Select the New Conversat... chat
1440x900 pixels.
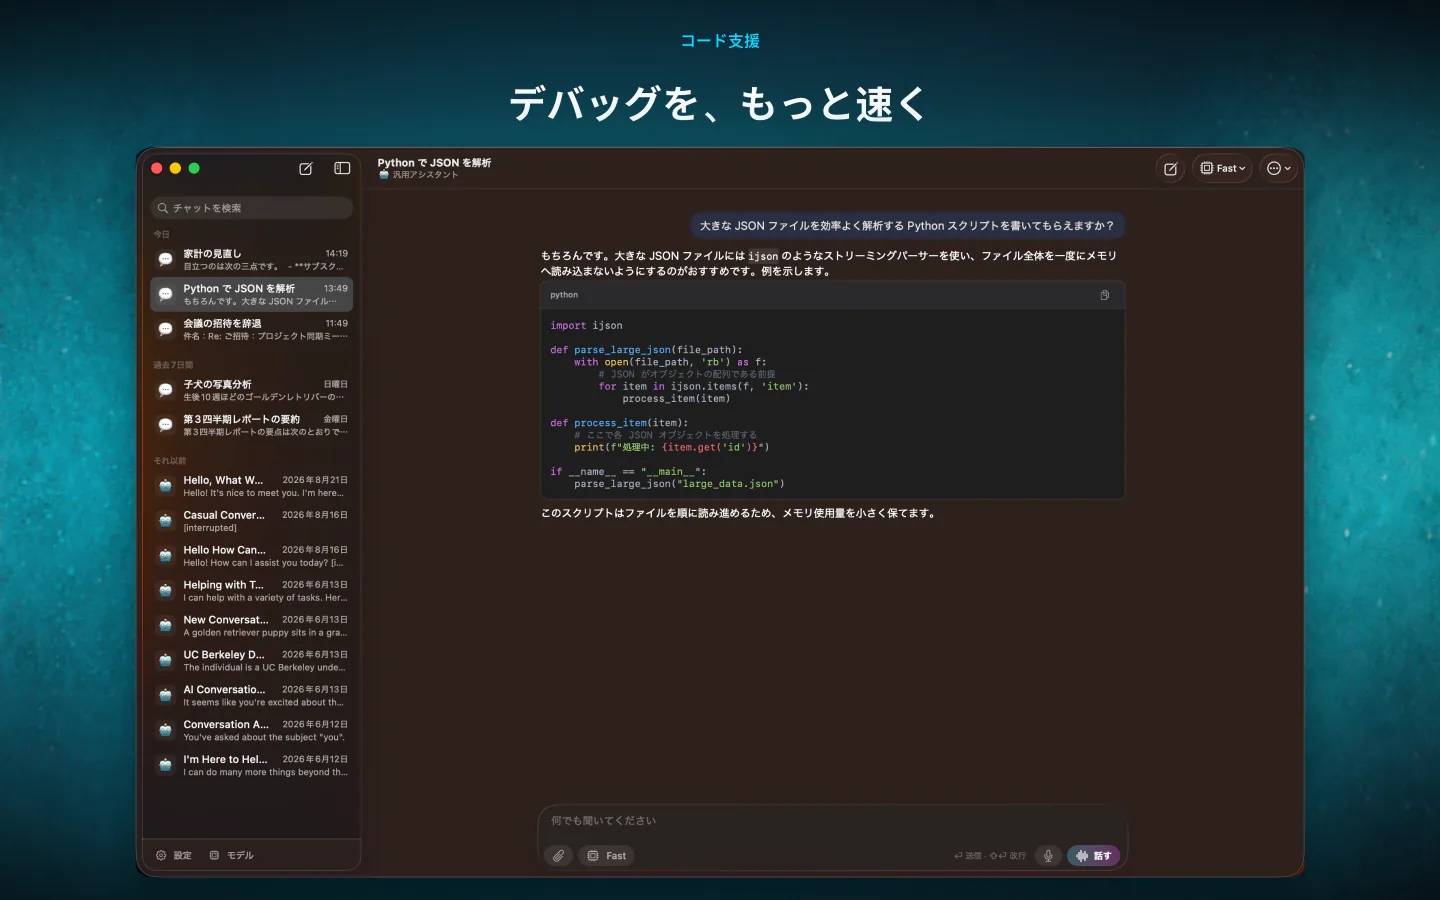[252, 627]
